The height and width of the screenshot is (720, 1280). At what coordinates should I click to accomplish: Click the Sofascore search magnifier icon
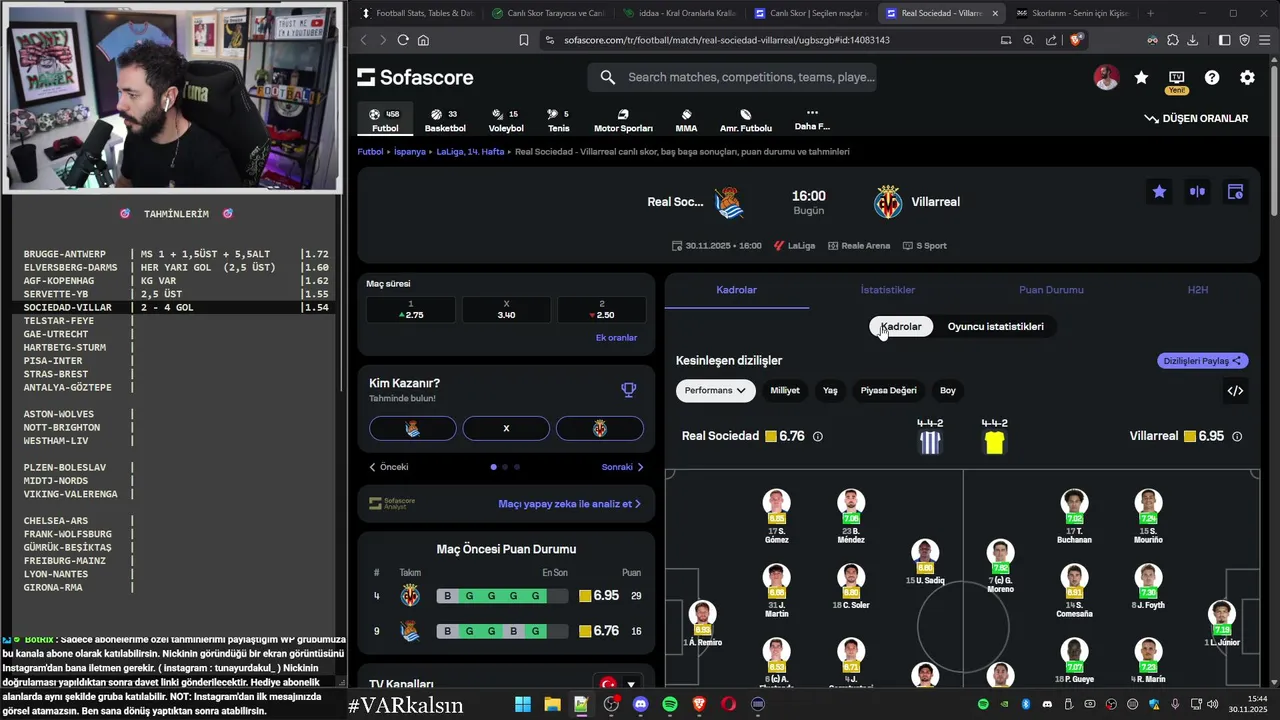tap(608, 77)
